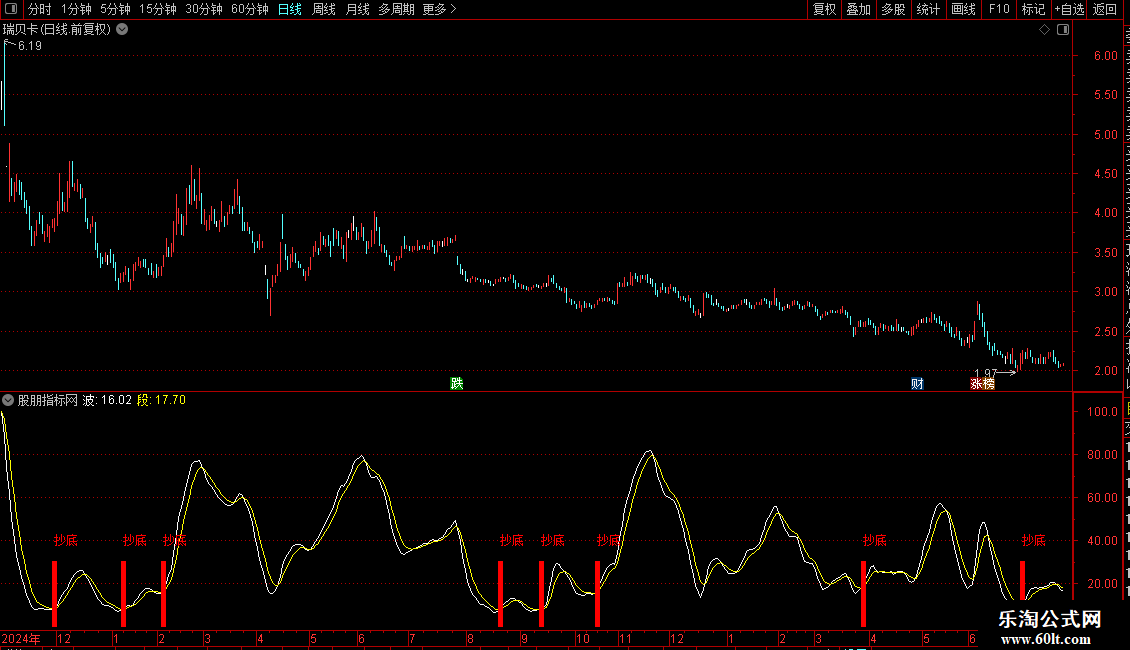The image size is (1130, 650).
Task: Expand the 更多 periods menu
Action: click(439, 9)
